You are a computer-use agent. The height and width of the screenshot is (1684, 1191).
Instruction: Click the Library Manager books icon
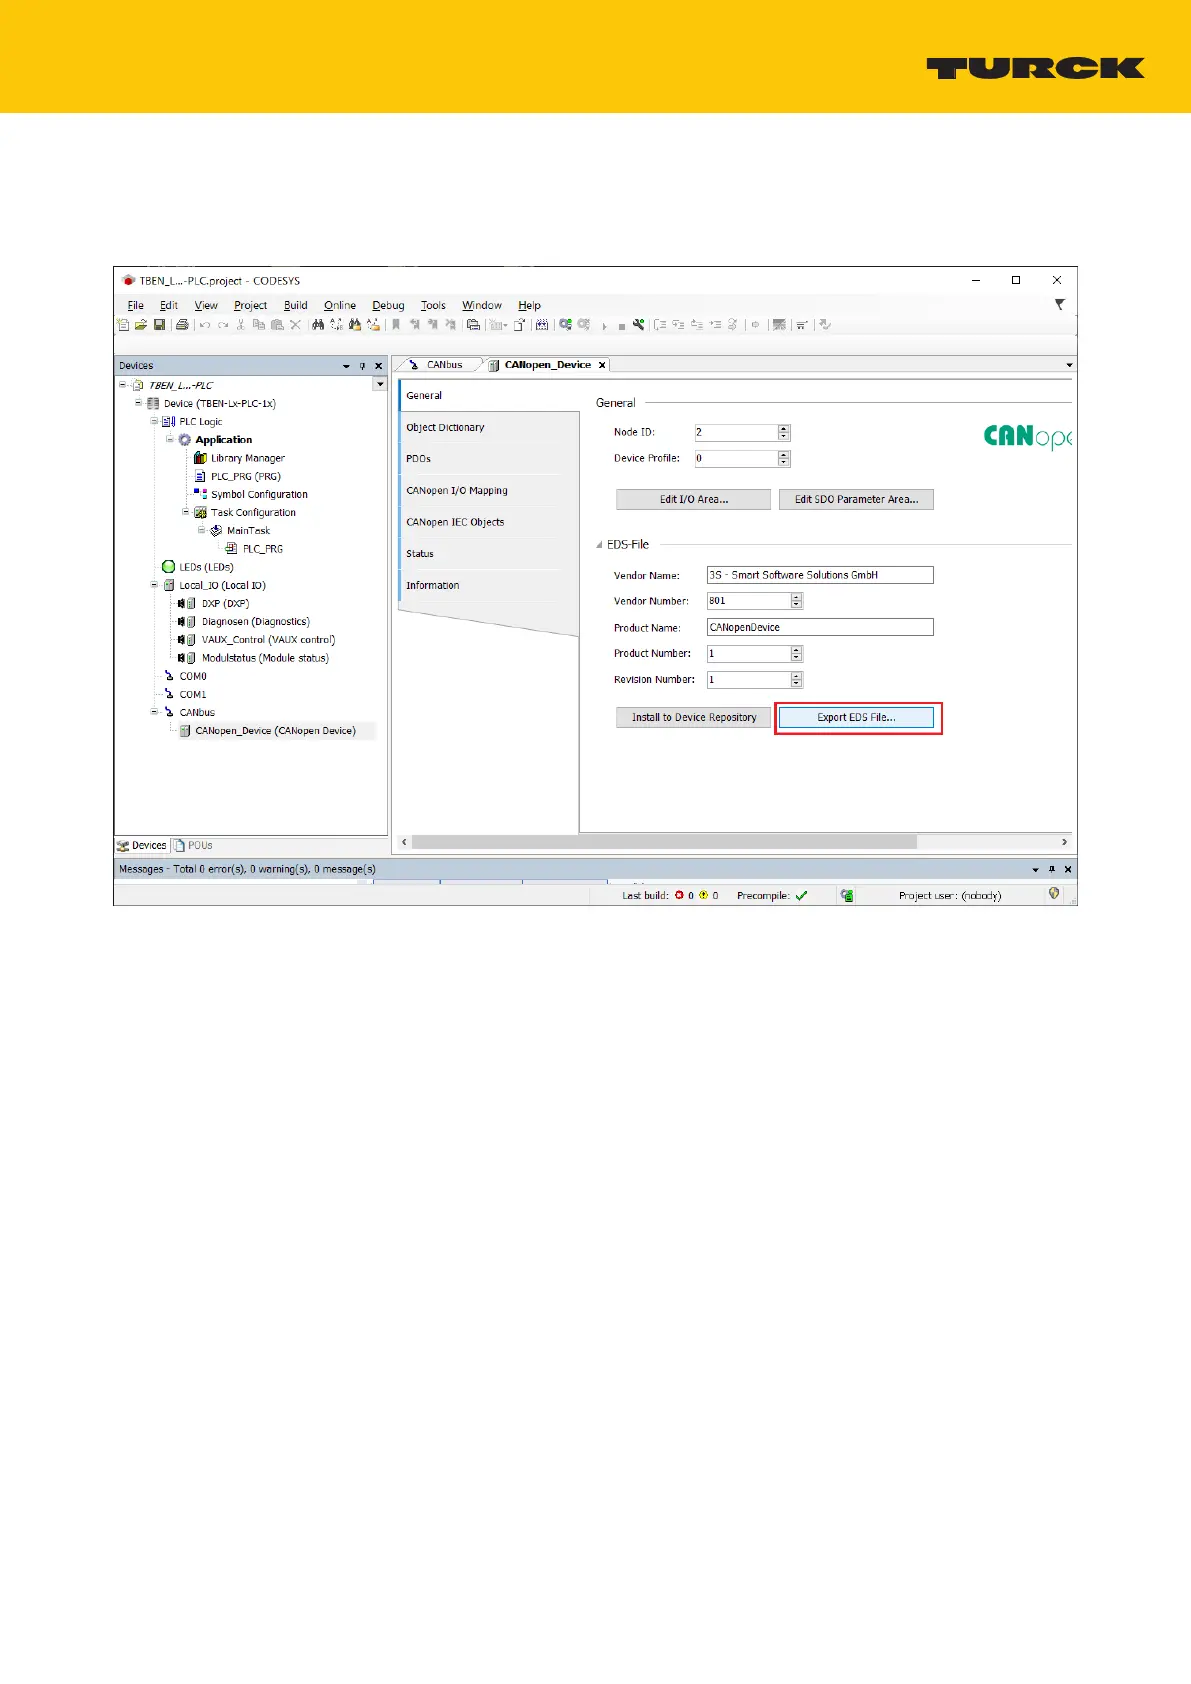[x=200, y=458]
